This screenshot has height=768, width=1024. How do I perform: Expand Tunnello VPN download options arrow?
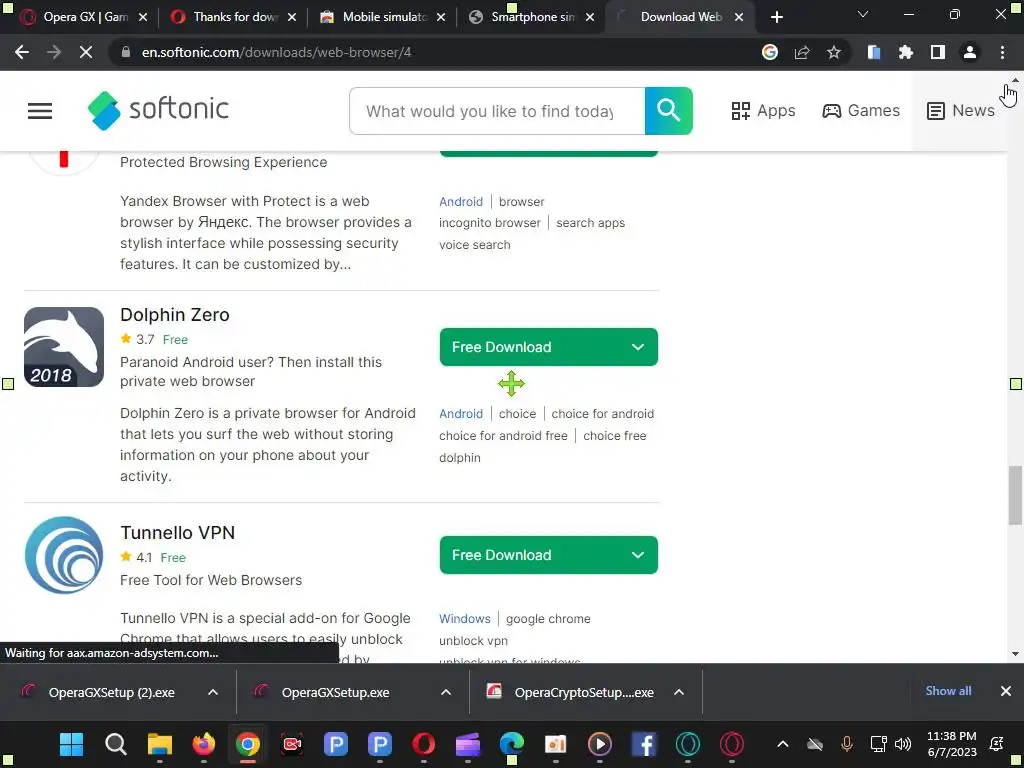(x=638, y=555)
